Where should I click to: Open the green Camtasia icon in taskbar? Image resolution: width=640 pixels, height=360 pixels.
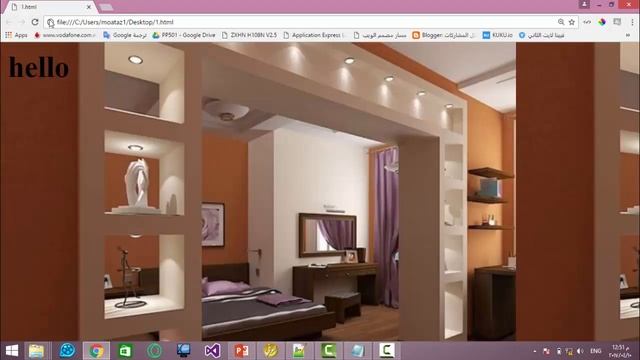pos(329,351)
